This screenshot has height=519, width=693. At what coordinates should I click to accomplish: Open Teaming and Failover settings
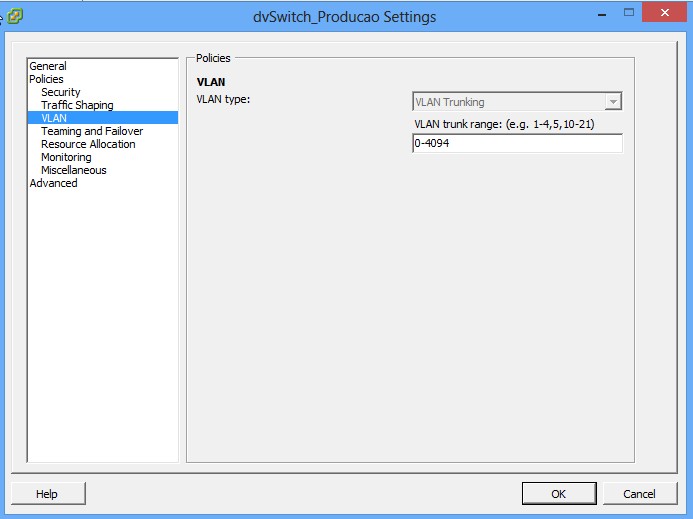(x=91, y=131)
